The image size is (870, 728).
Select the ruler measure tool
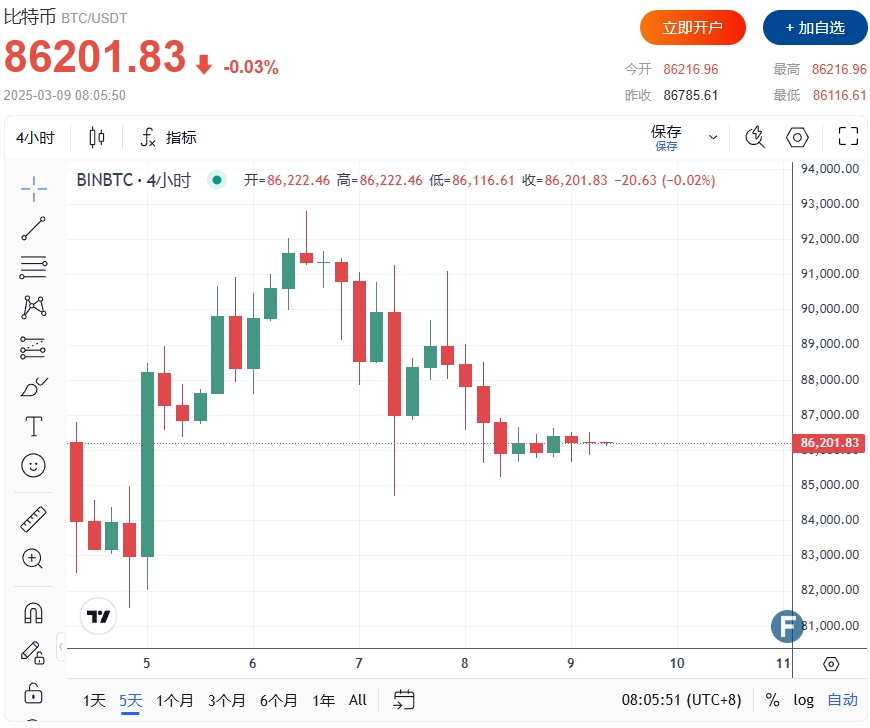[33, 519]
